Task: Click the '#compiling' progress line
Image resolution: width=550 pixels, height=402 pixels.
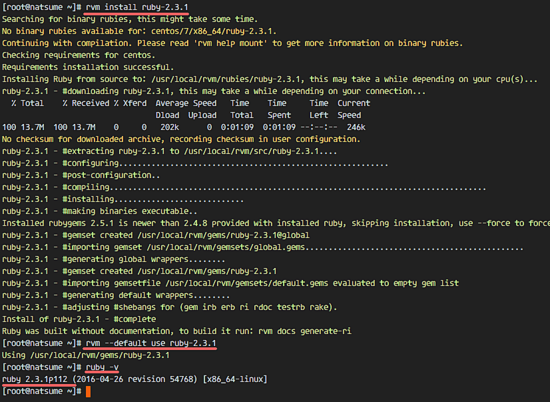Action: click(x=244, y=187)
